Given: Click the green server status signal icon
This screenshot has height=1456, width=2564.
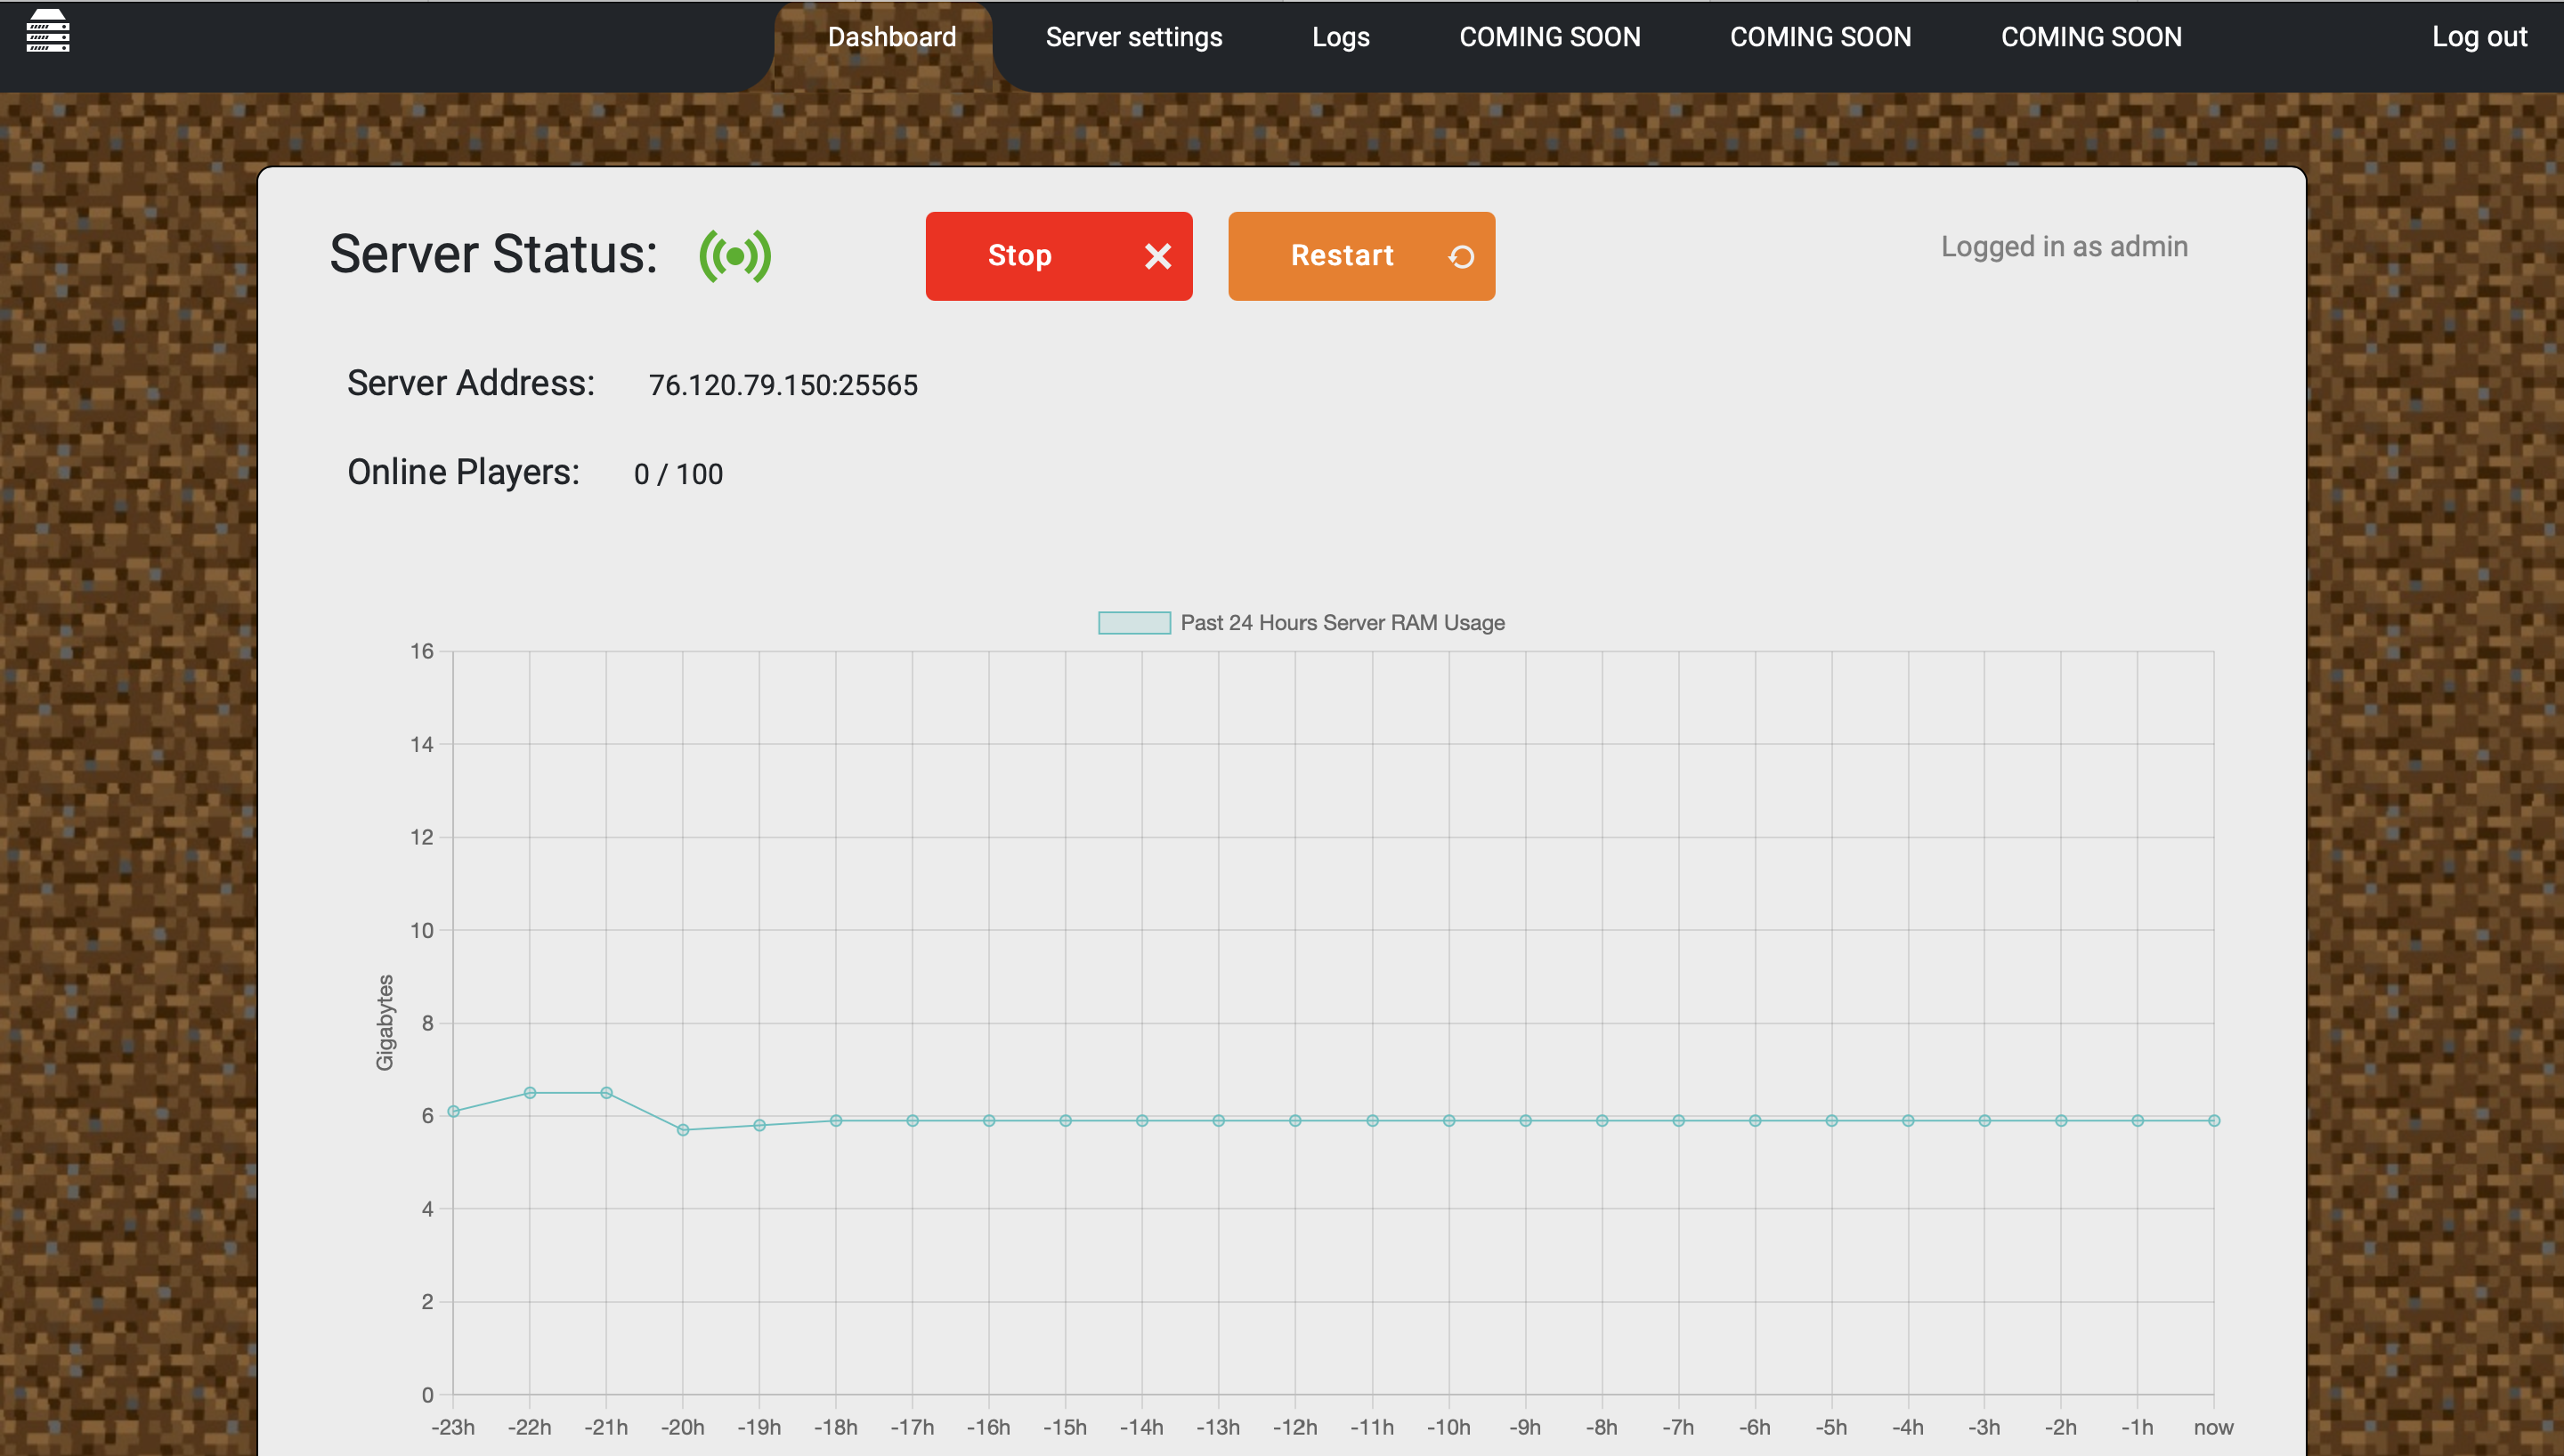Looking at the screenshot, I should coord(735,256).
